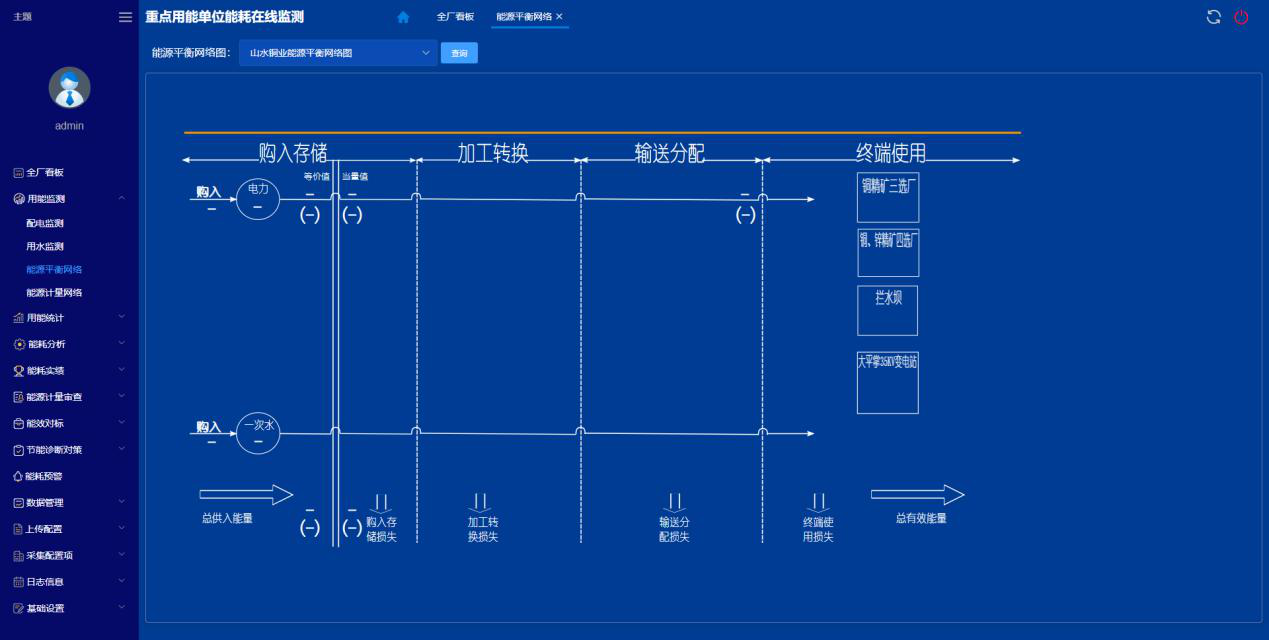This screenshot has width=1269, height=640.
Task: Click the 用能监测 sidebar icon
Action: [x=18, y=199]
